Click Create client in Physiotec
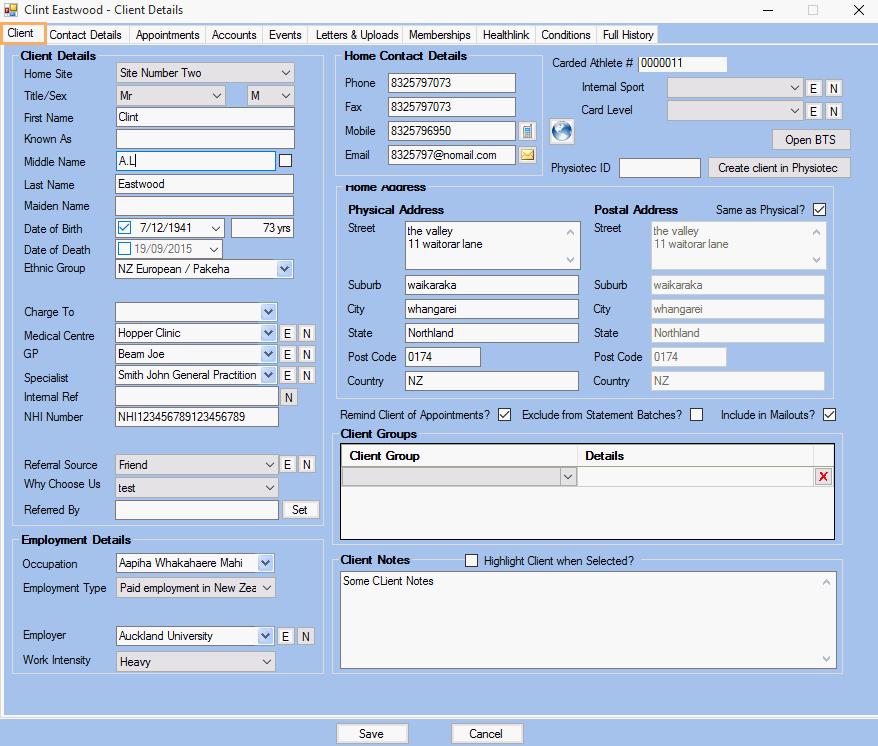878x746 pixels. [x=777, y=167]
